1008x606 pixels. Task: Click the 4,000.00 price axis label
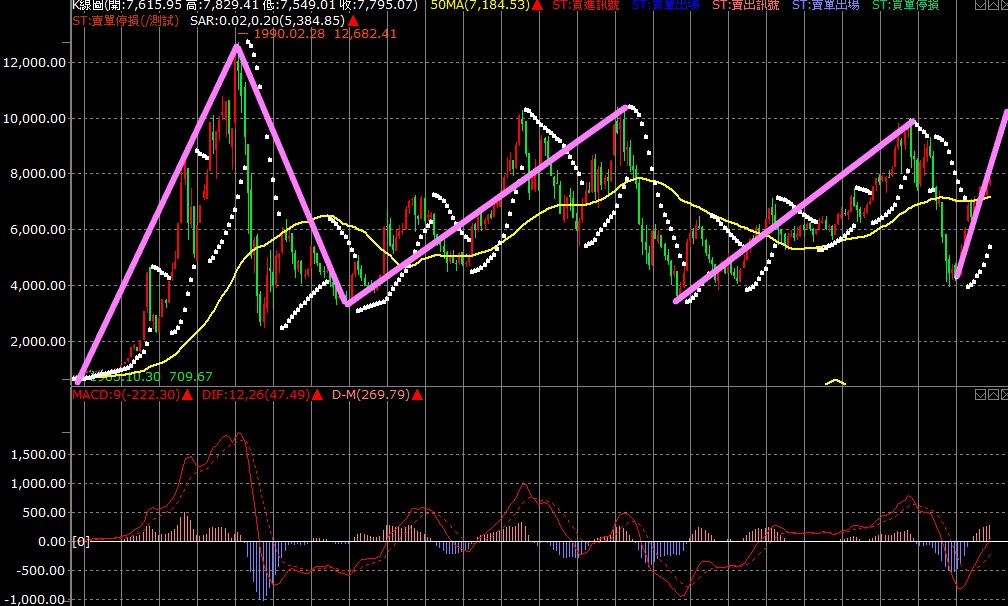(38, 285)
